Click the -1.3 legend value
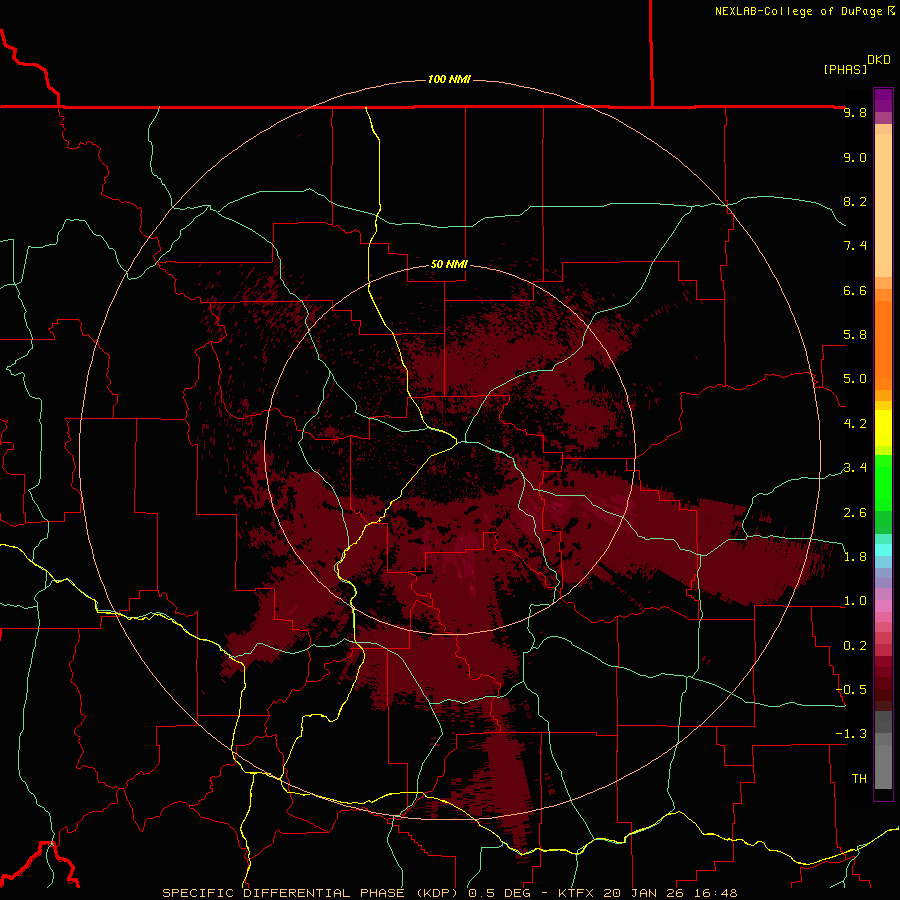Image resolution: width=900 pixels, height=900 pixels. click(x=851, y=734)
